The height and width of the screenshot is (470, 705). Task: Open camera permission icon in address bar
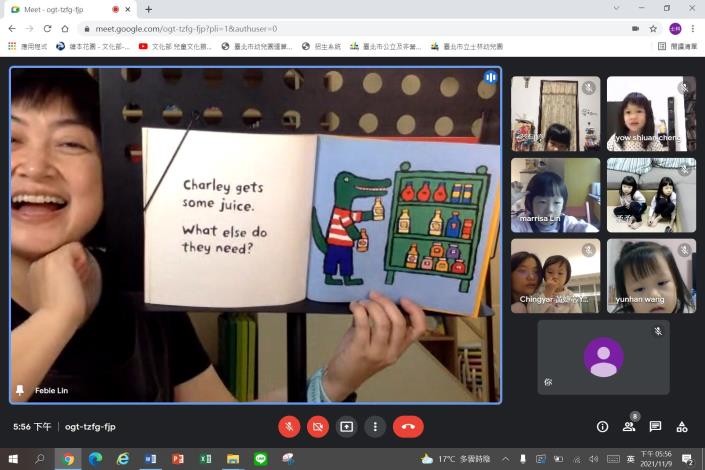point(635,29)
